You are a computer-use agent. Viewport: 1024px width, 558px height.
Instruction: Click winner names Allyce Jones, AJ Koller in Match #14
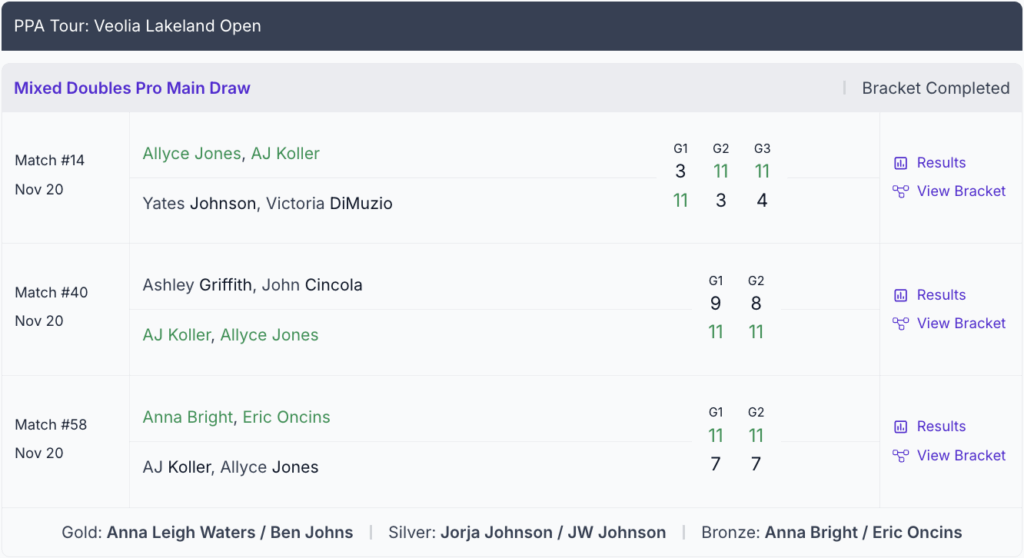[x=231, y=153]
